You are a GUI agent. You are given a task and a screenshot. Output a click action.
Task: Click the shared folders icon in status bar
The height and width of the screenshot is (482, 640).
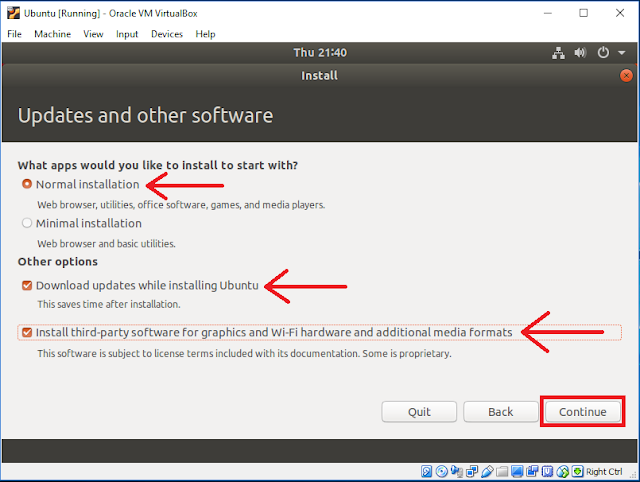[x=502, y=471]
